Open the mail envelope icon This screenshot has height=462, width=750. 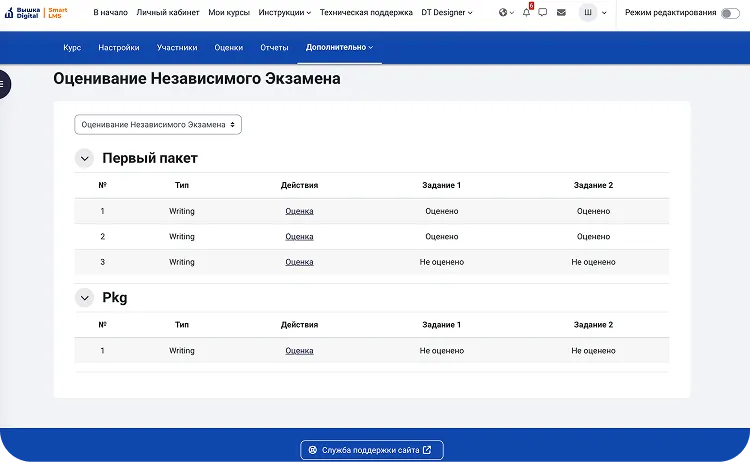click(562, 12)
